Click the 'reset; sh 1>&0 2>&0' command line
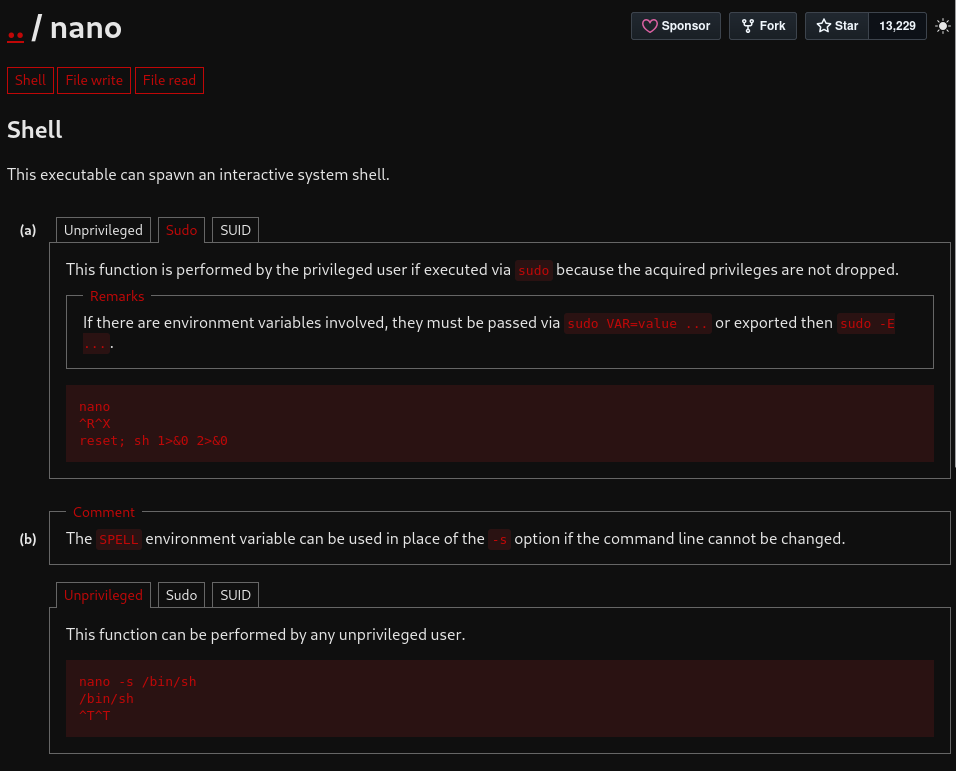 (x=153, y=441)
